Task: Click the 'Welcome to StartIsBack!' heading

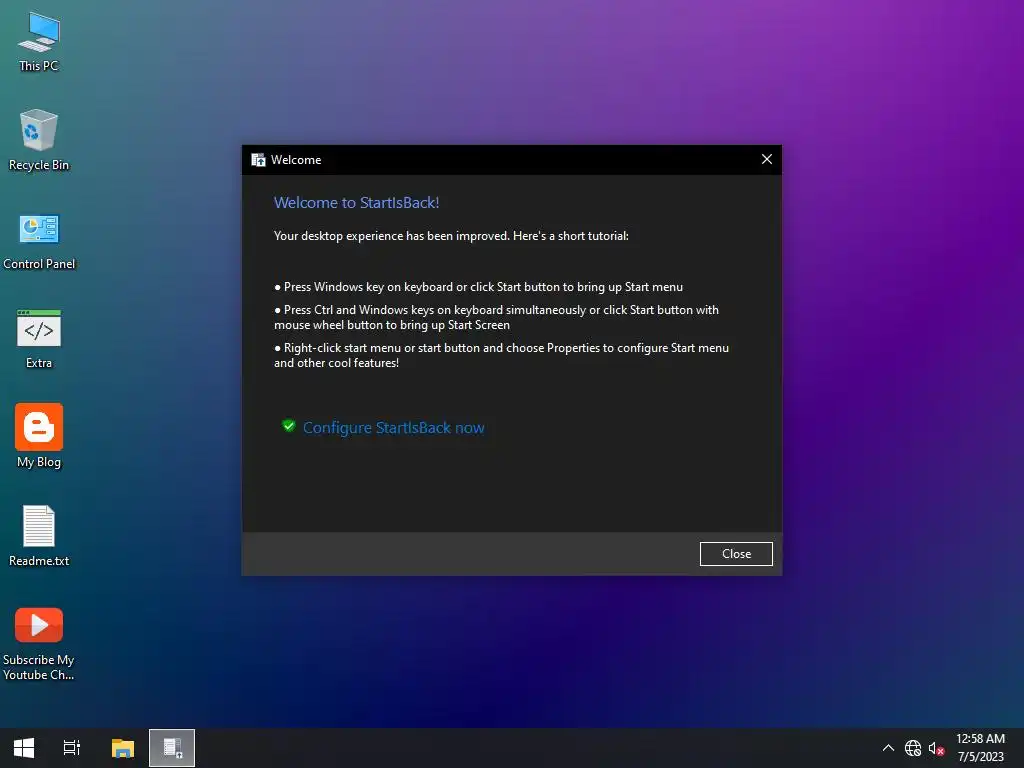Action: pos(357,202)
